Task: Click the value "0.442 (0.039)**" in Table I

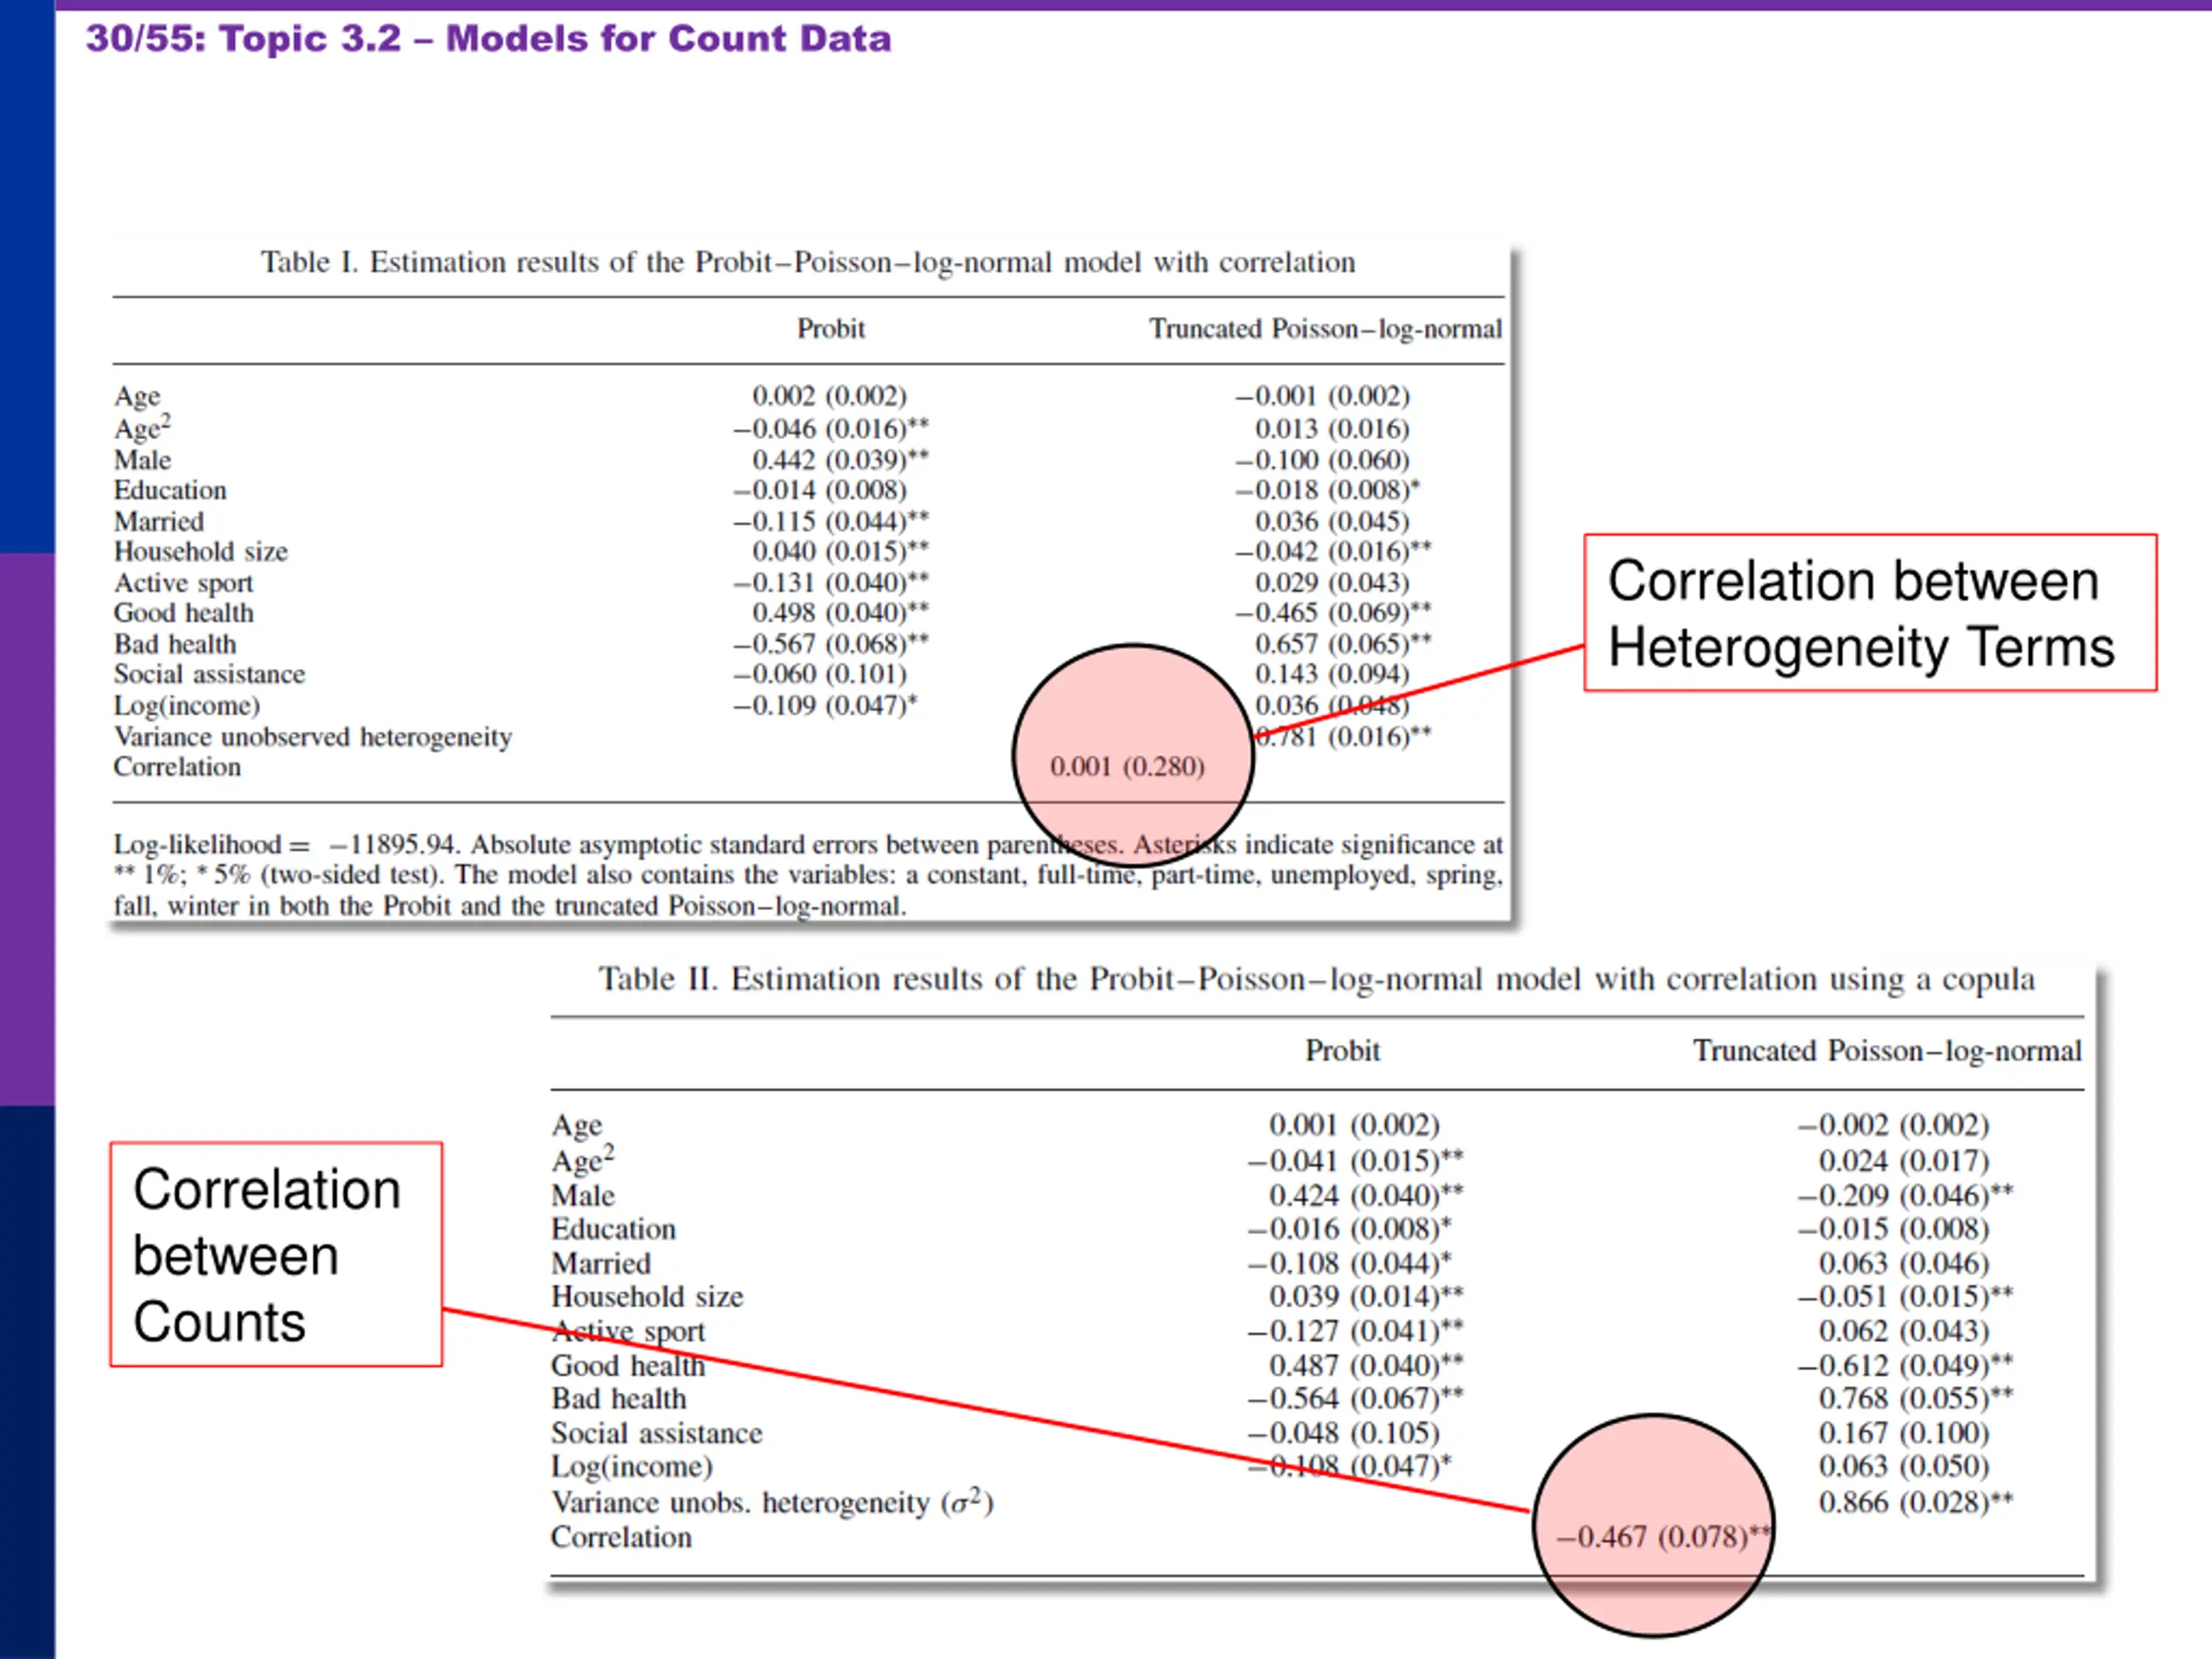Action: coord(840,460)
